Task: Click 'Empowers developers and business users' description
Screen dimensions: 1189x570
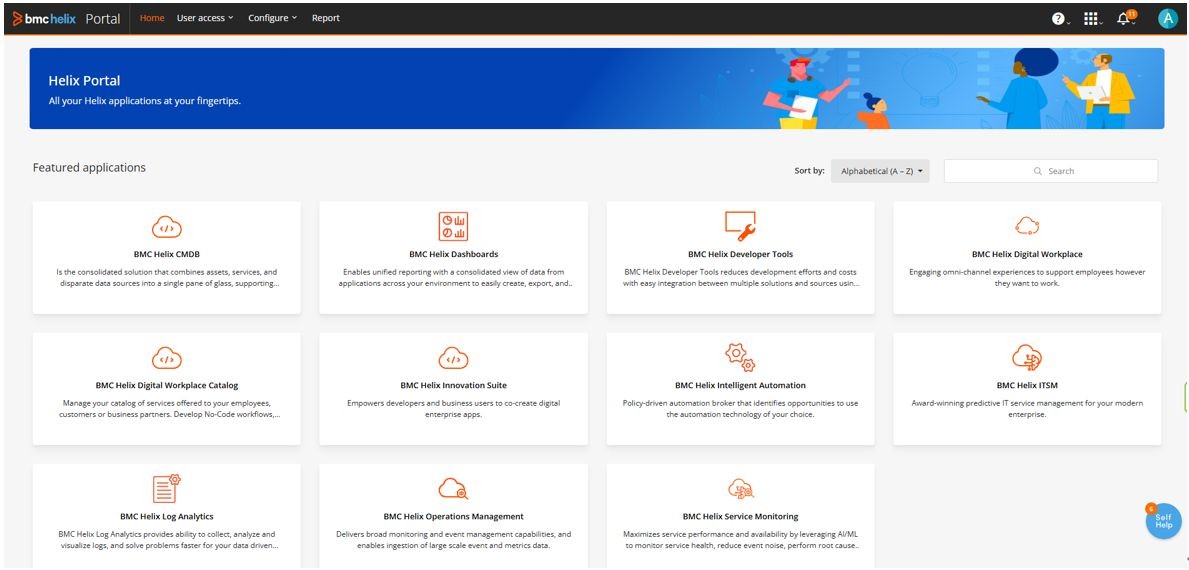Action: point(453,409)
